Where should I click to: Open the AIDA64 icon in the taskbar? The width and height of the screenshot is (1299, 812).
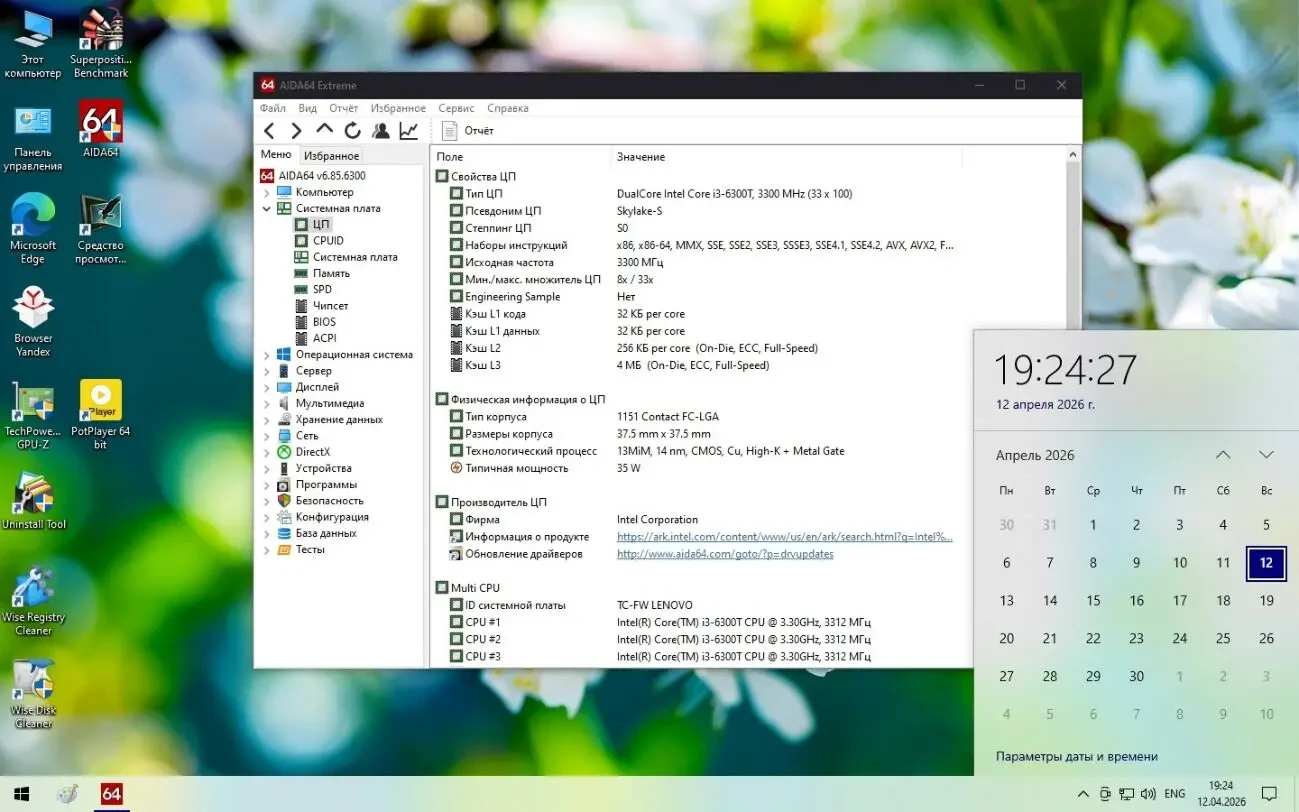click(110, 794)
